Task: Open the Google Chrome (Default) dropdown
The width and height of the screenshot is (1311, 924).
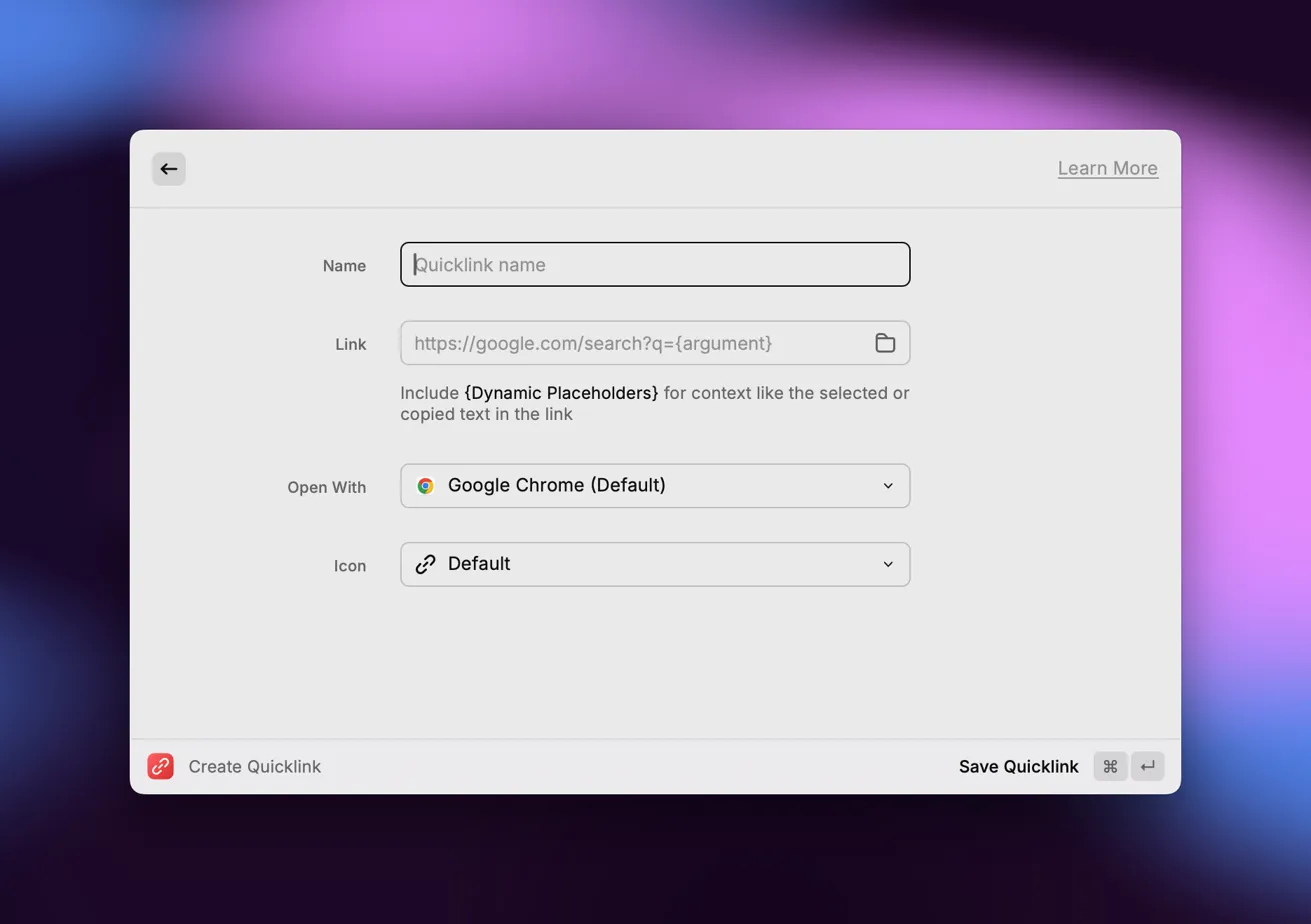Action: (x=655, y=486)
